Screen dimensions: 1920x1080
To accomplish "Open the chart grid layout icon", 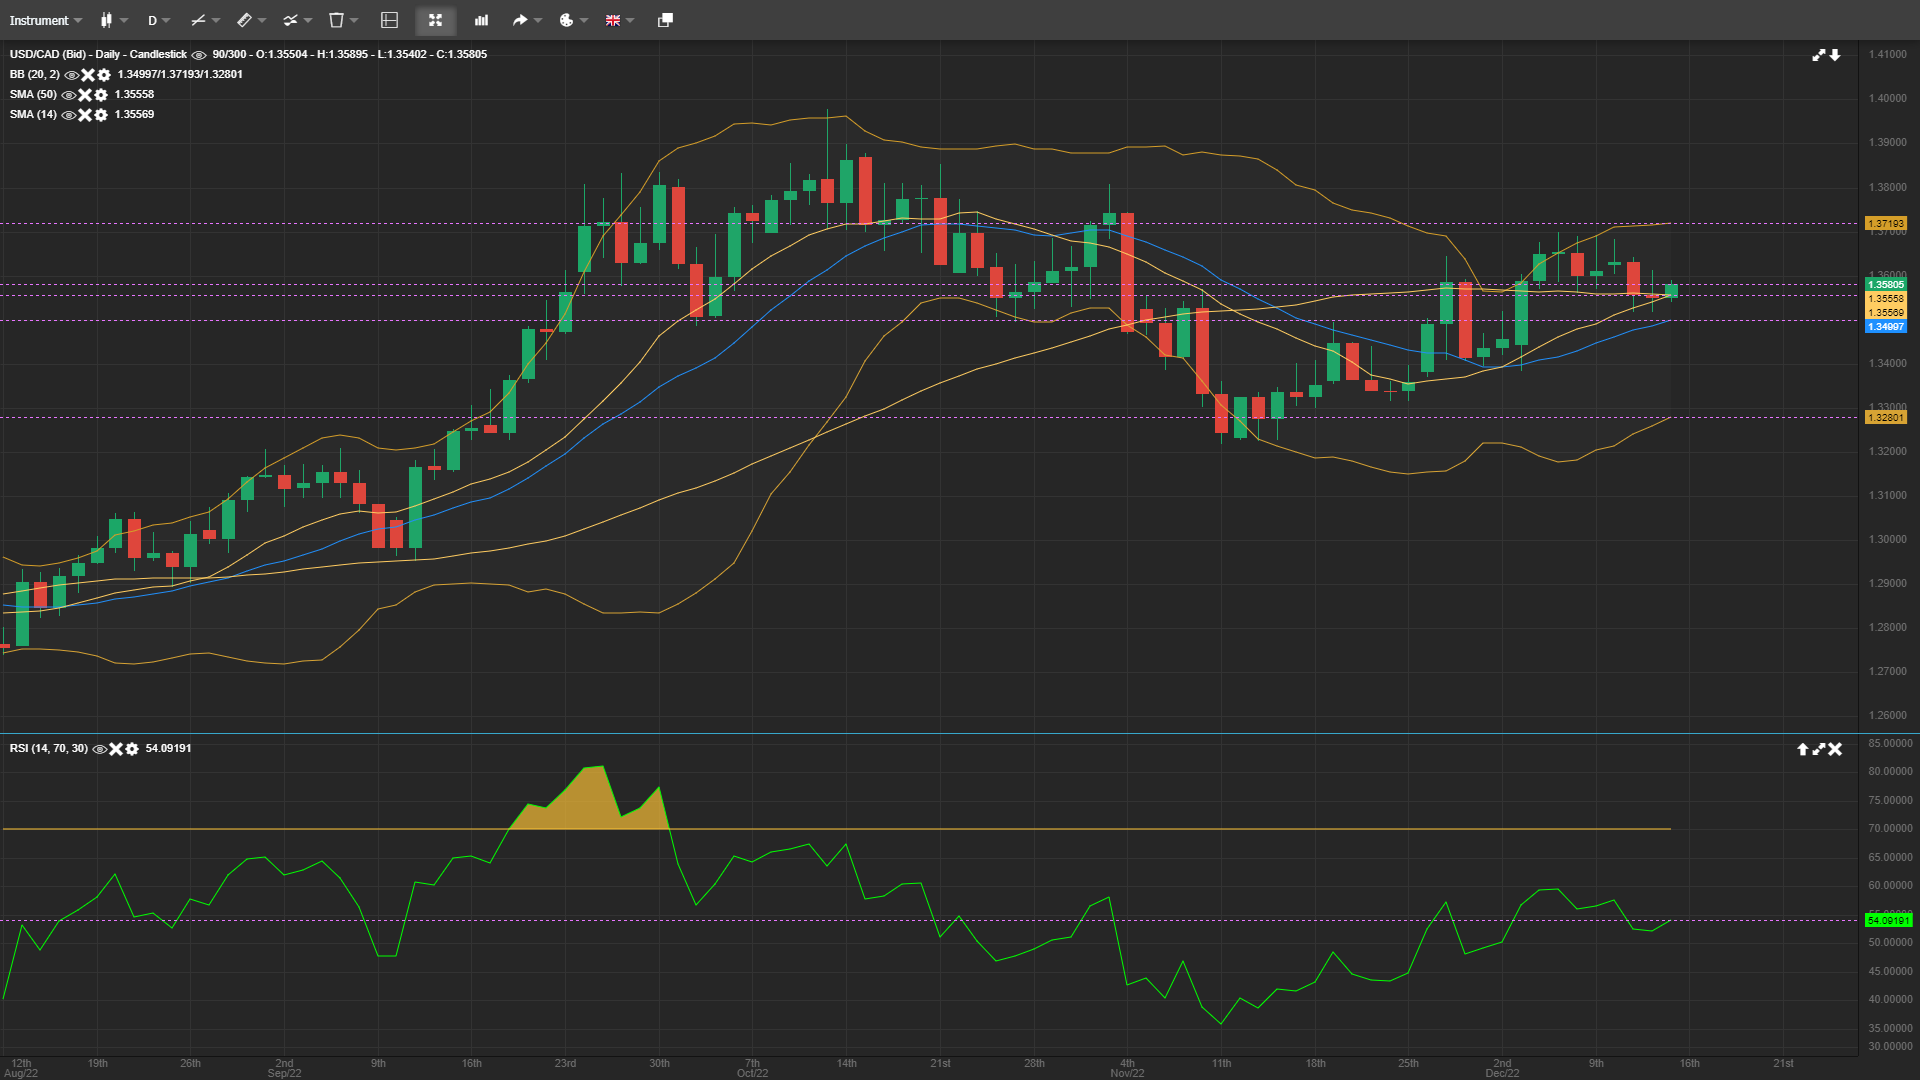I will tap(388, 20).
